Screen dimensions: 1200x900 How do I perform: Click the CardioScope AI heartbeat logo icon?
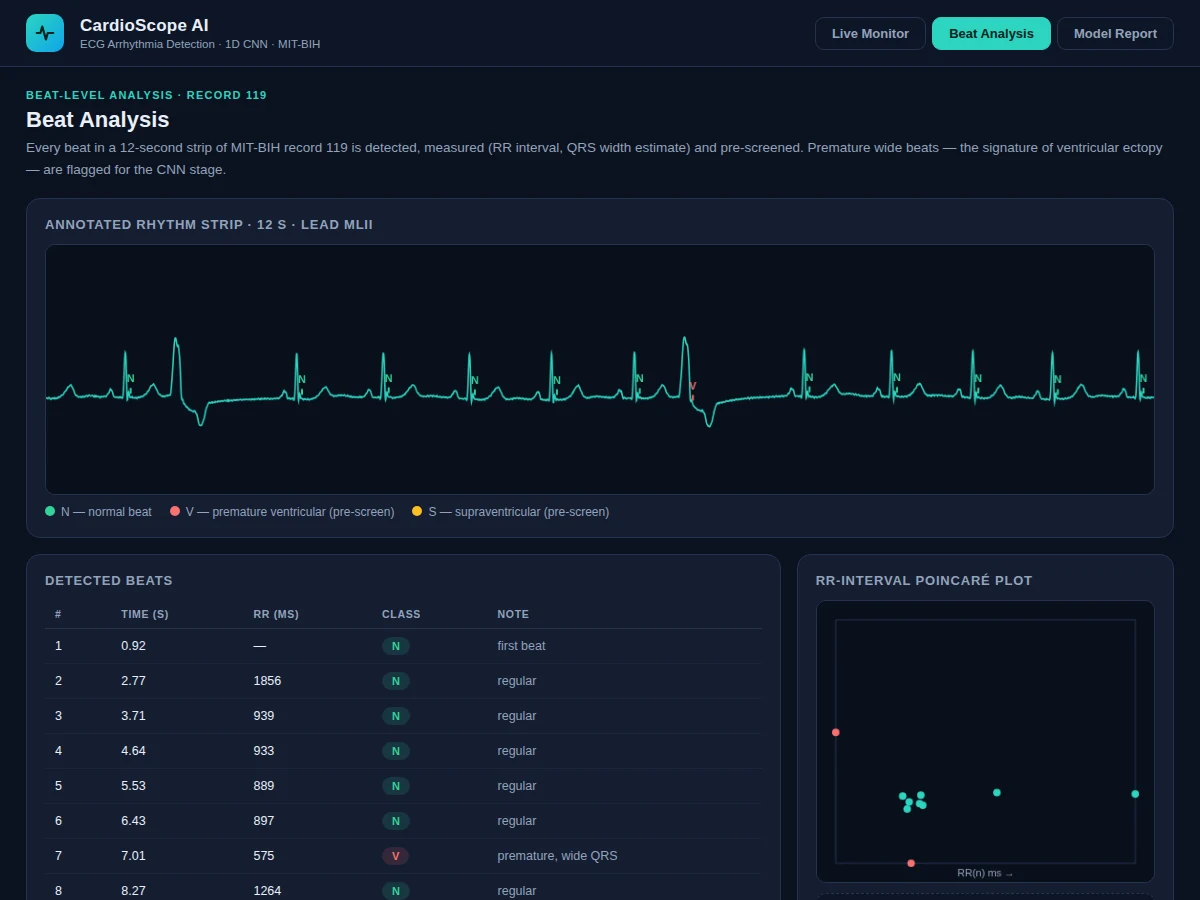point(45,33)
